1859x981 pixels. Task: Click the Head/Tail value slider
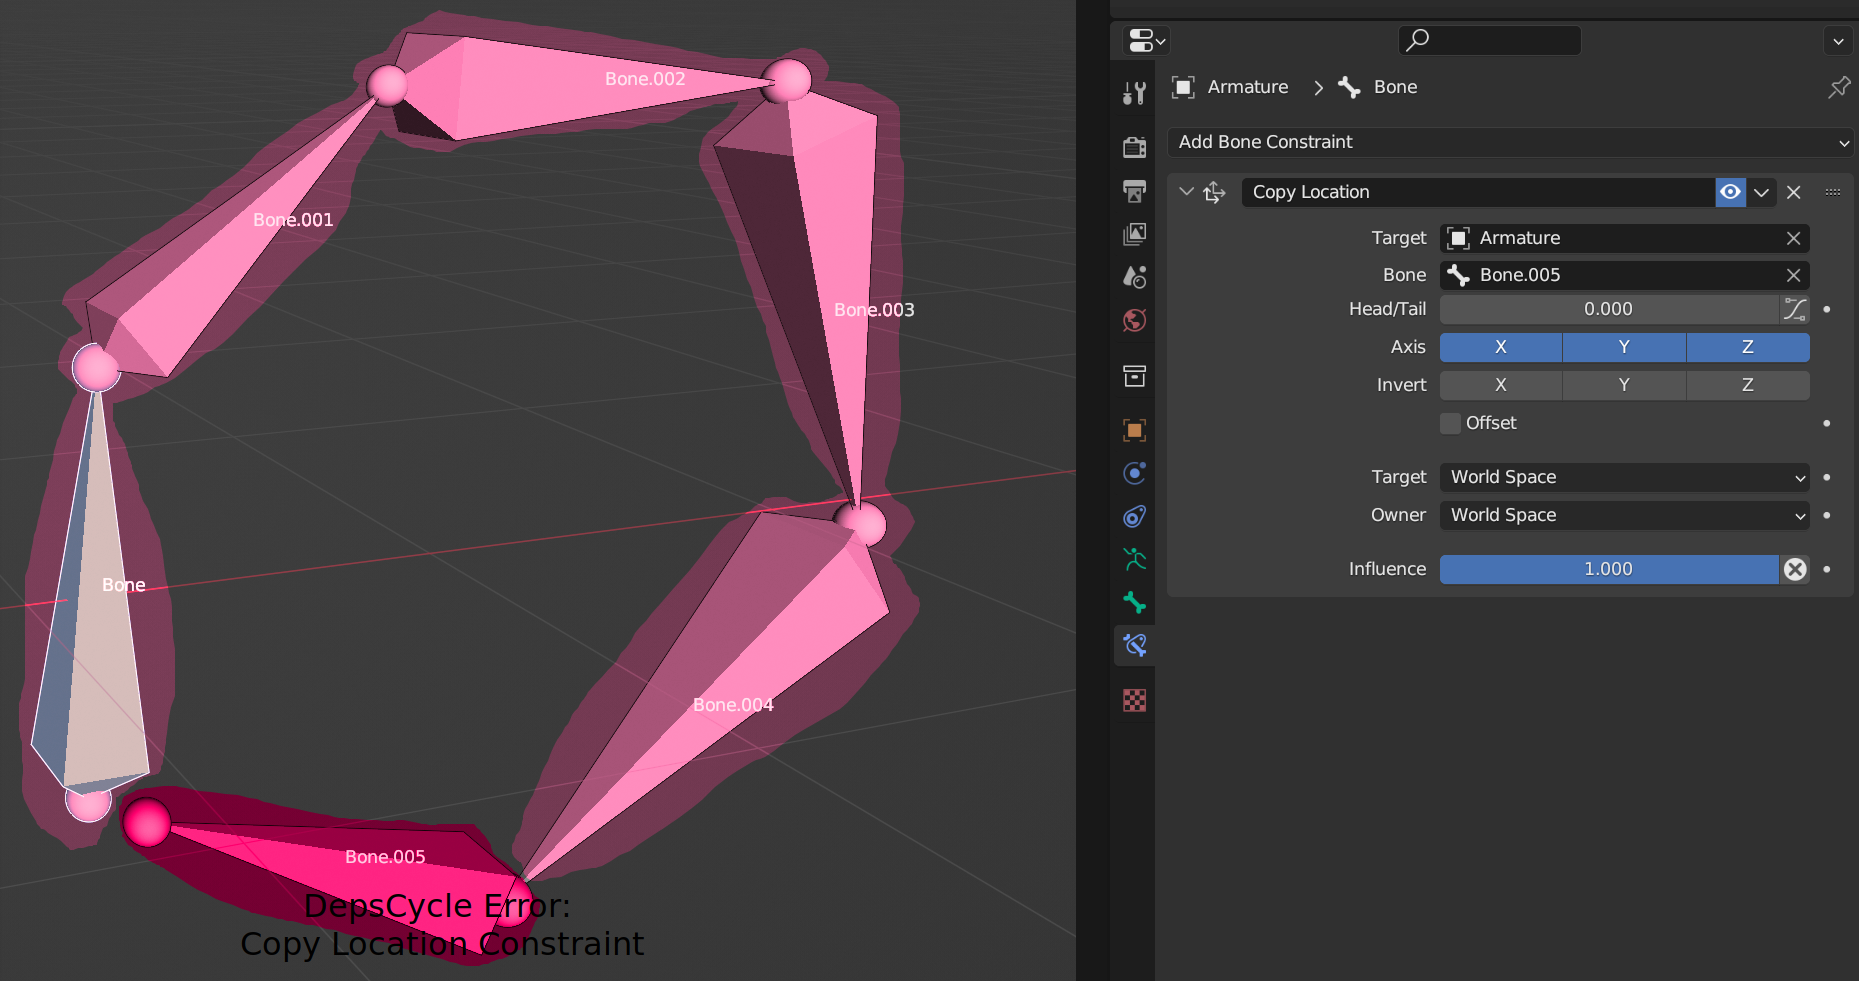[1609, 309]
